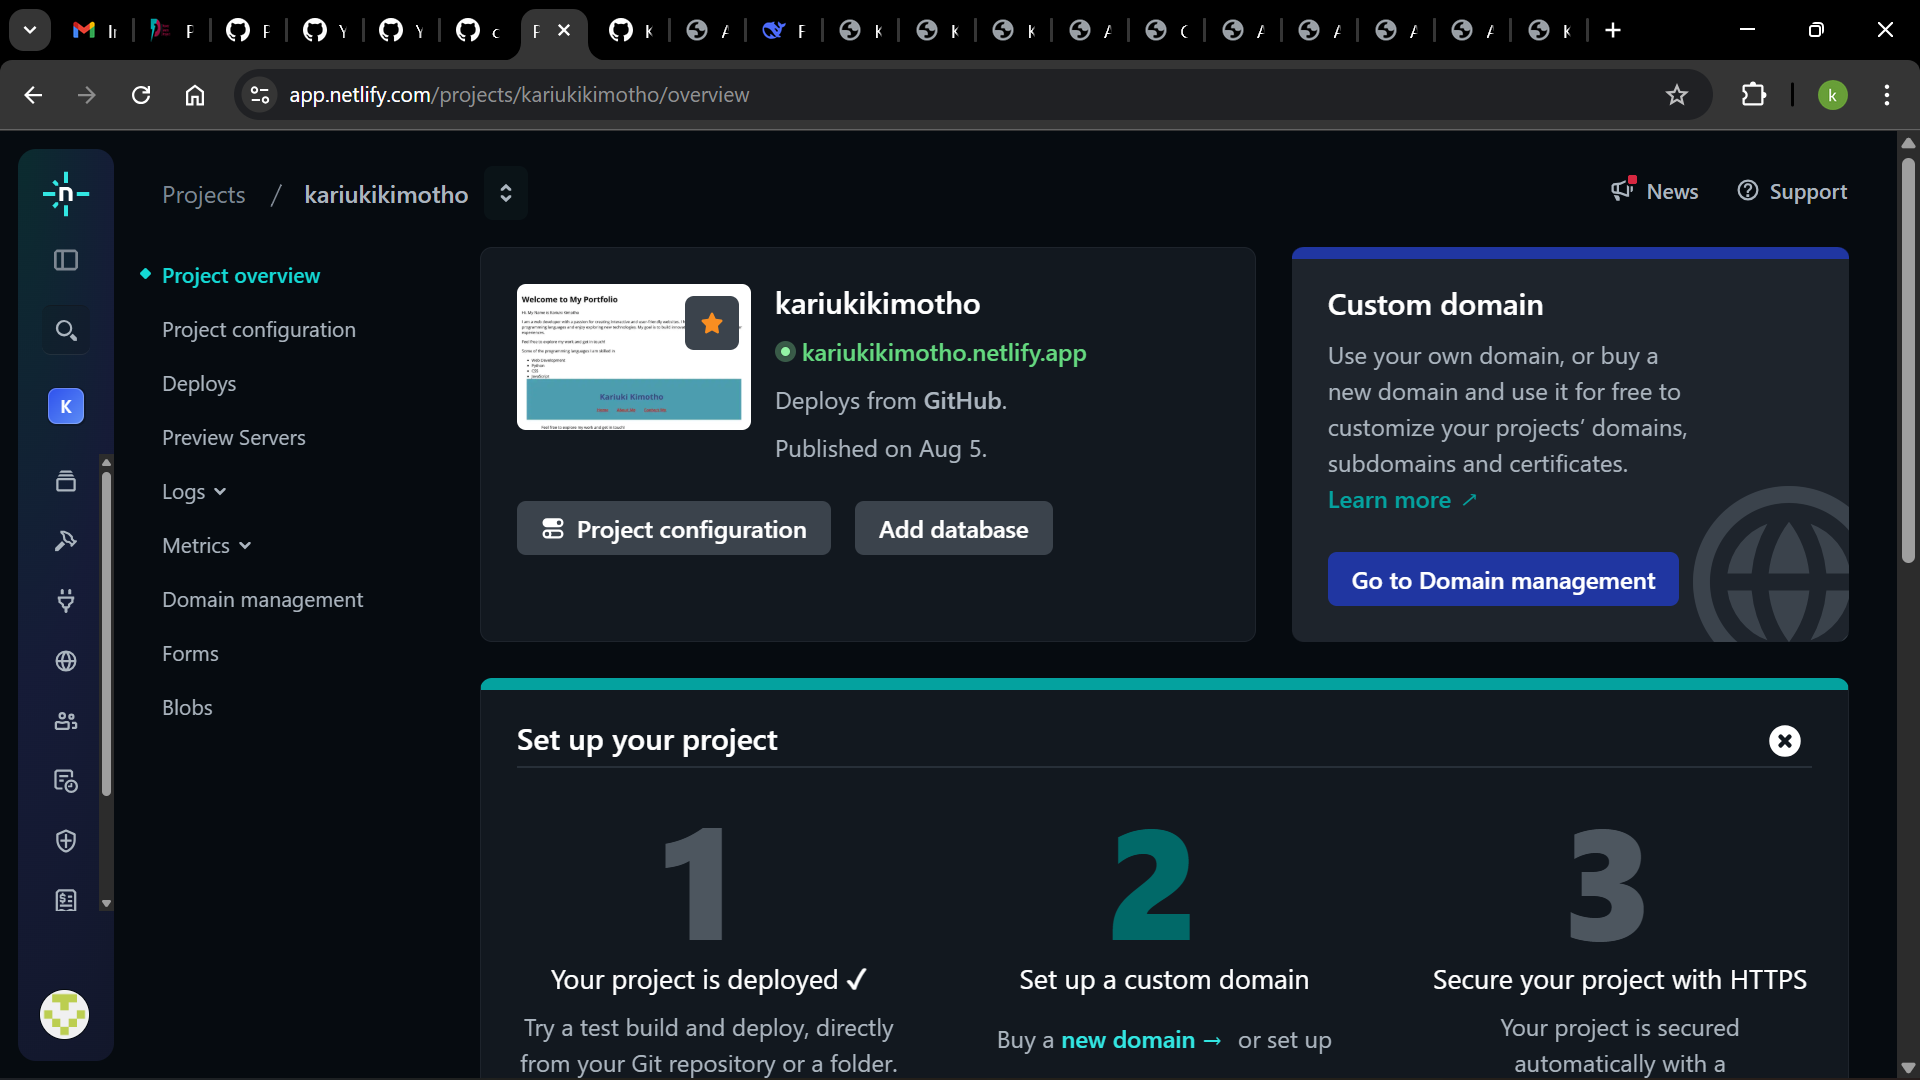Click the sidebar scroll down arrow

[106, 904]
